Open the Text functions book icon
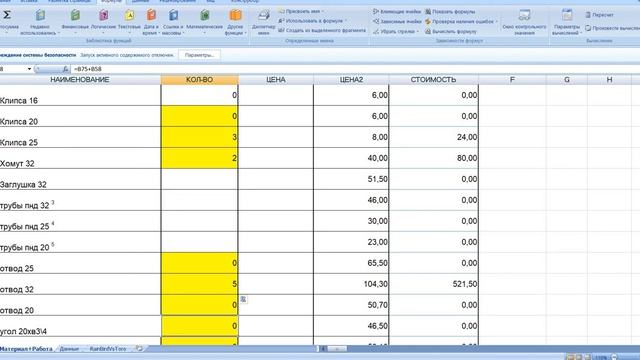The image size is (640, 360). click(x=129, y=16)
